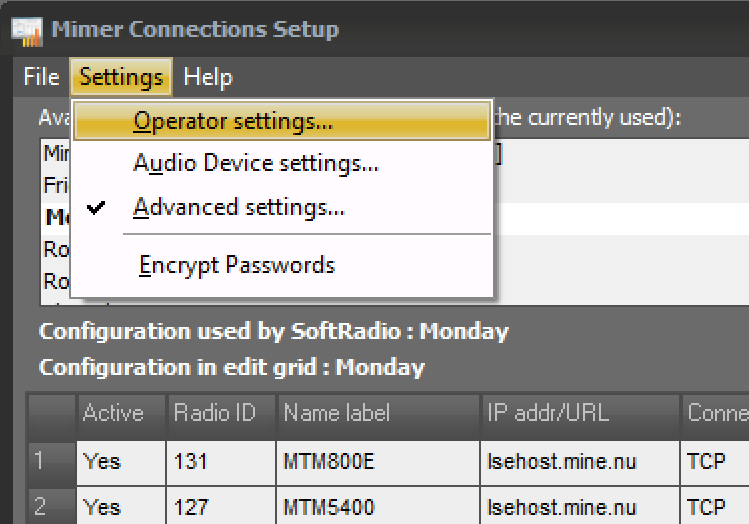
Task: Select the Radio ID cell 127
Action: (221, 506)
